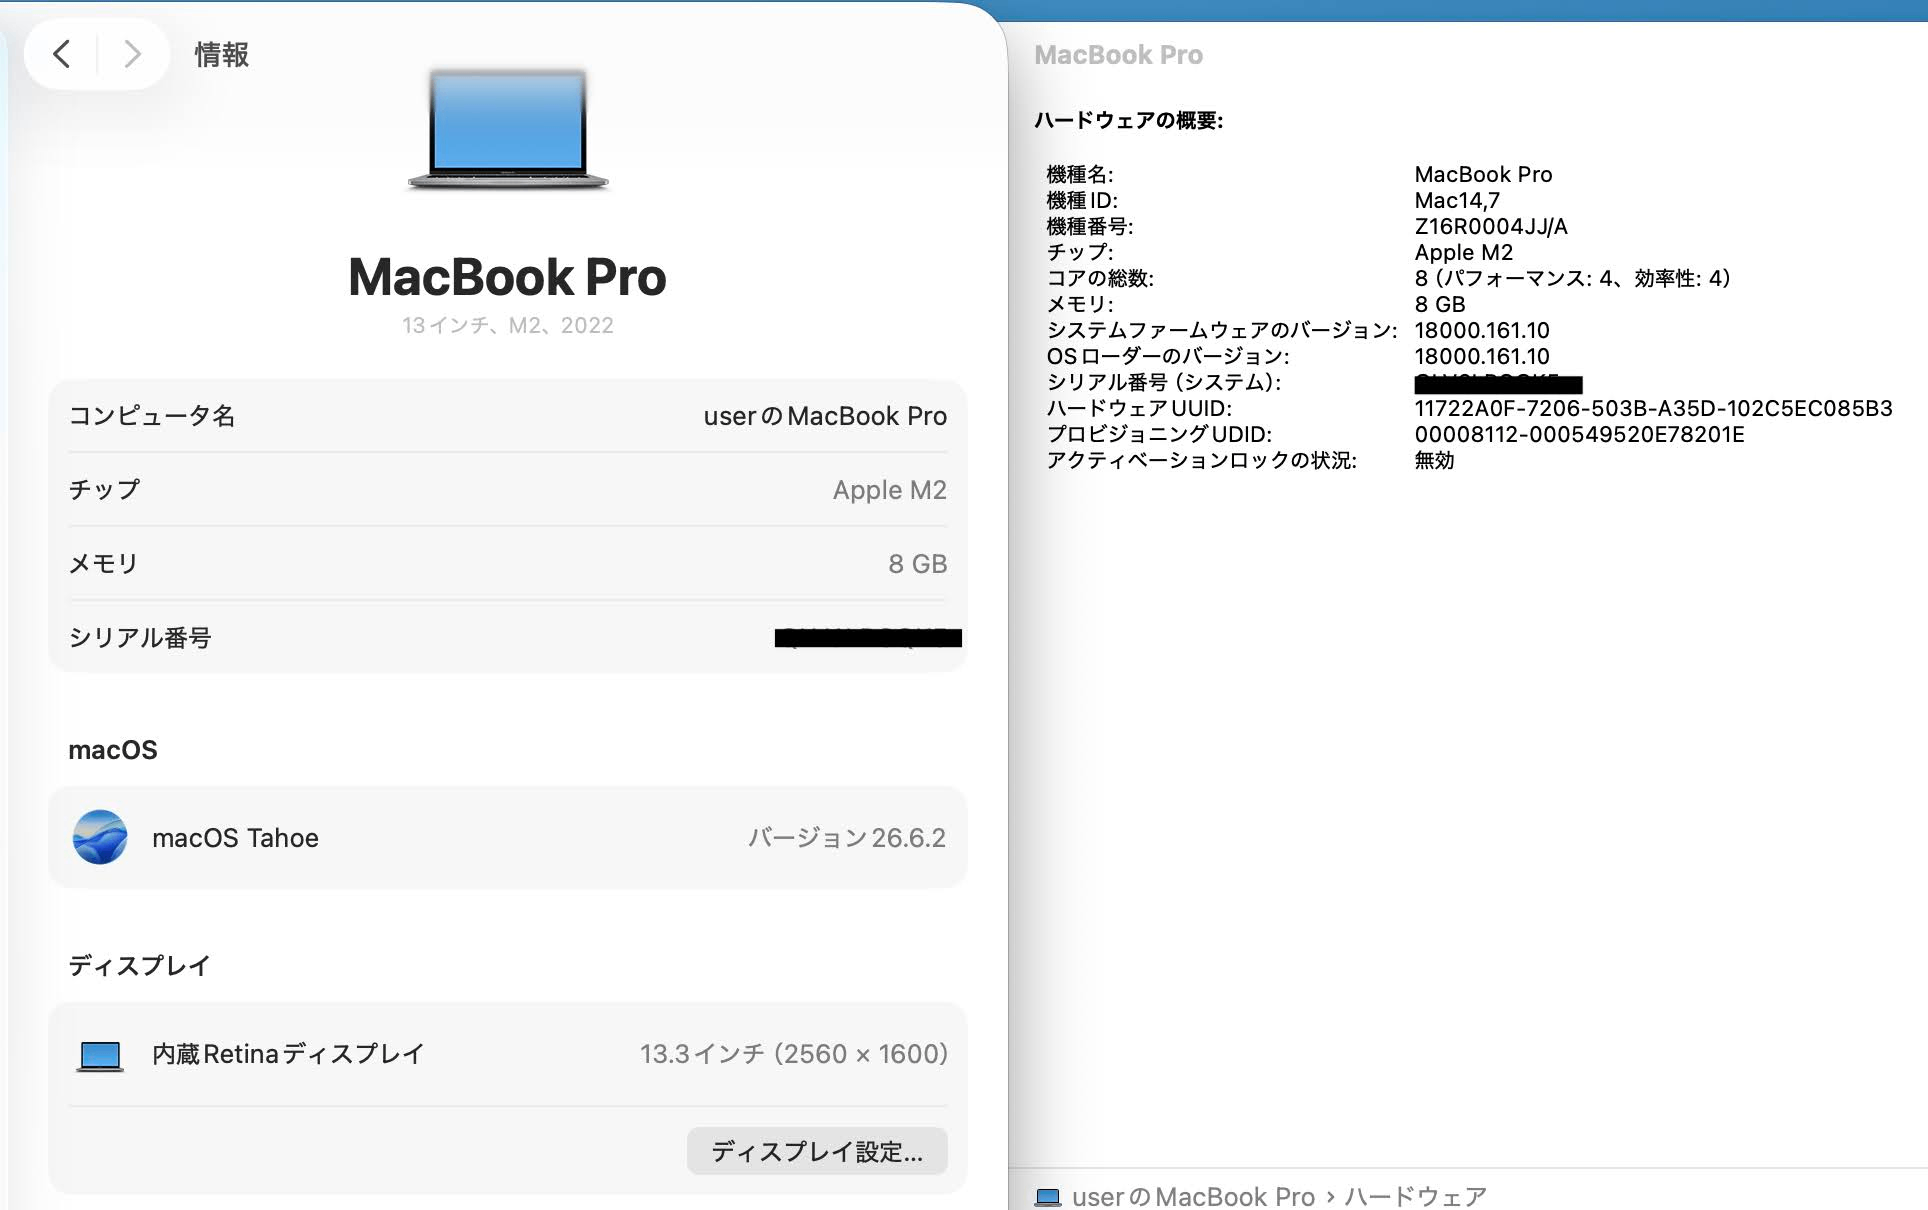Click the チップ row label in About pane
Viewport: 1928px width, 1210px height.
point(104,490)
